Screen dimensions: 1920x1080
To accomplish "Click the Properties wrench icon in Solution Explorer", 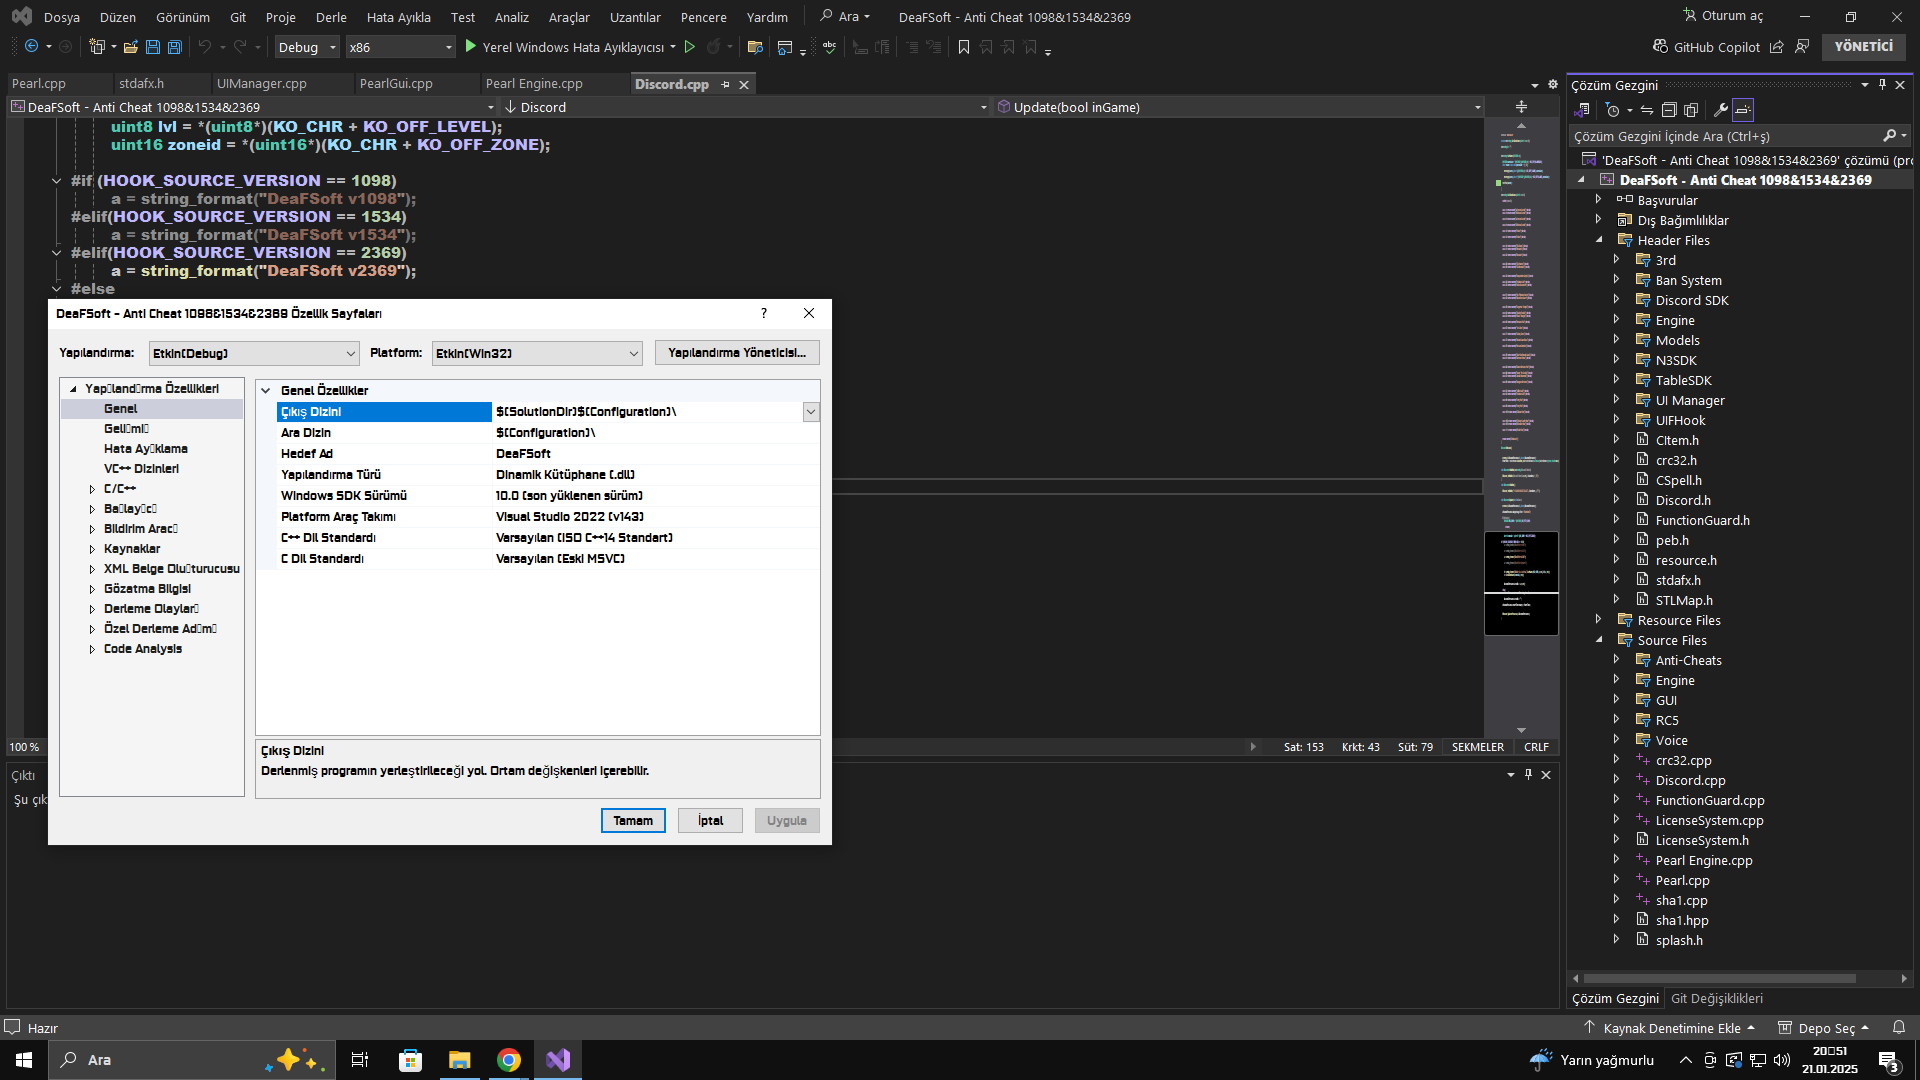I will pos(1720,110).
